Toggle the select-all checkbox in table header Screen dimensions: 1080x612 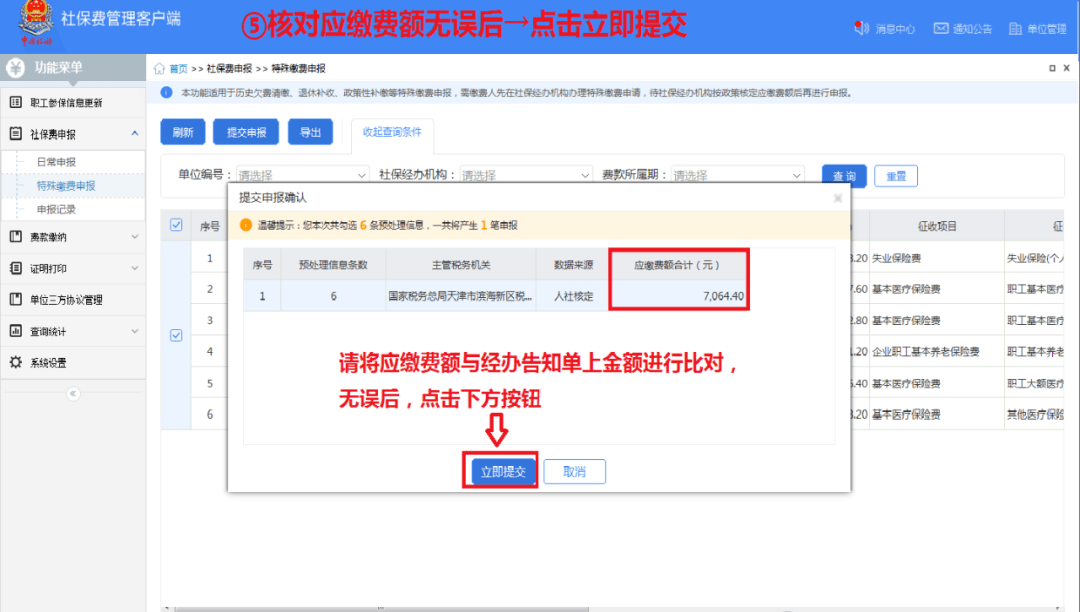click(176, 226)
